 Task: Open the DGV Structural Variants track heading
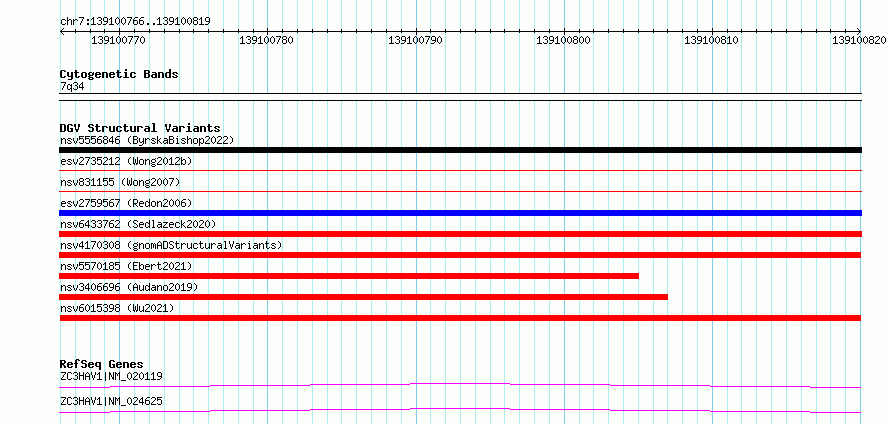tap(140, 128)
